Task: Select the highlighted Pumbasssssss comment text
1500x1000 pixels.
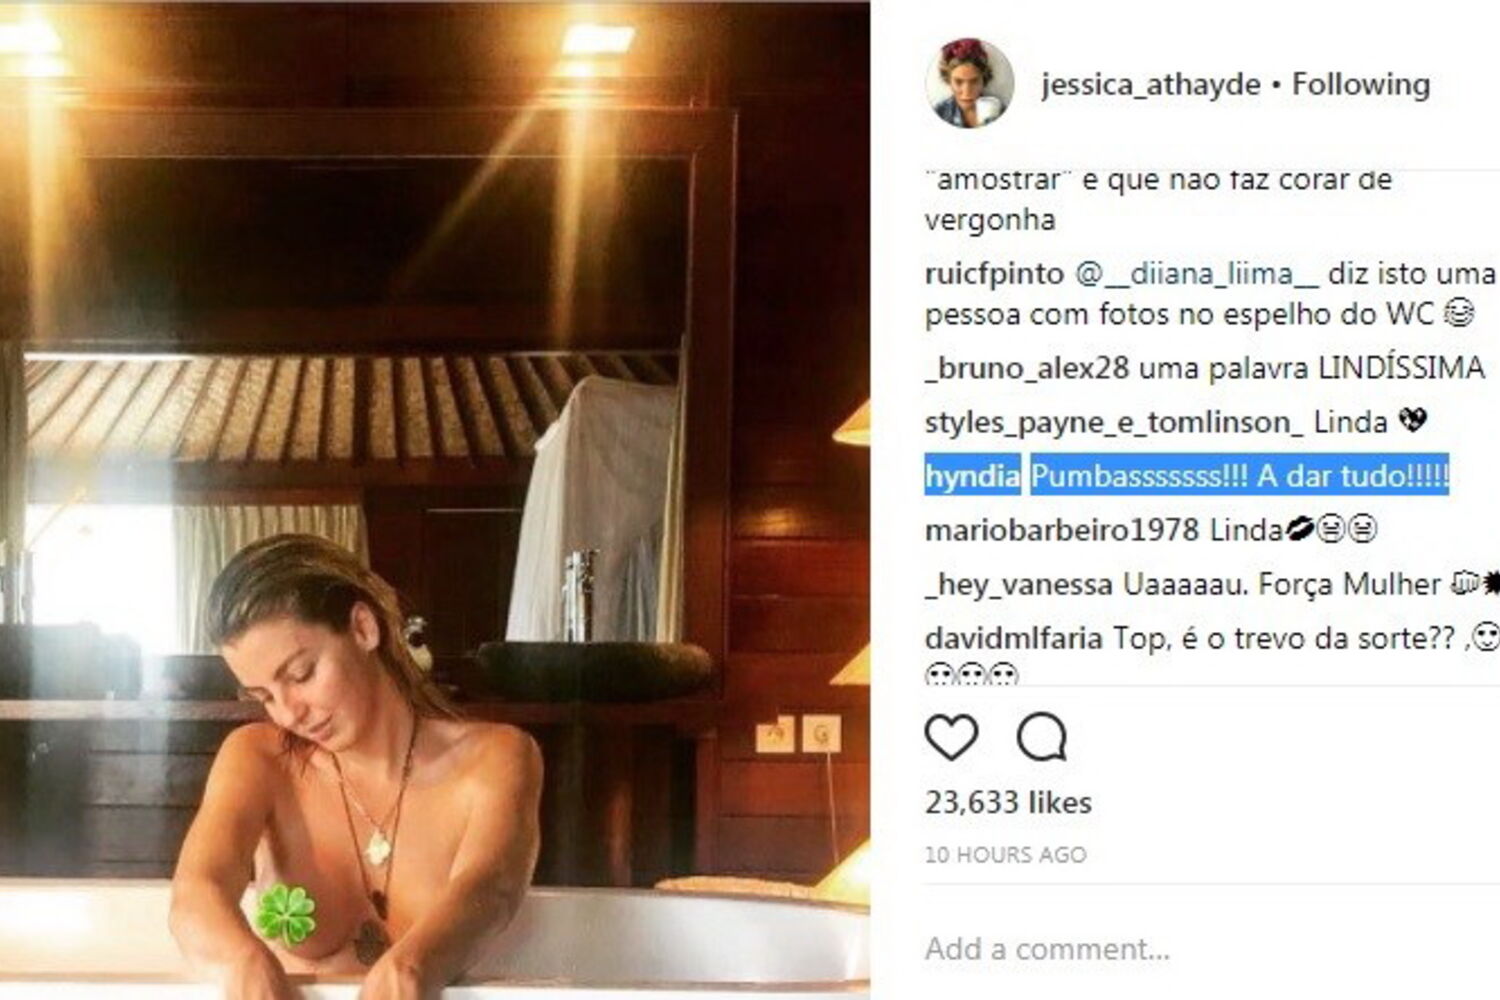Action: (1239, 476)
